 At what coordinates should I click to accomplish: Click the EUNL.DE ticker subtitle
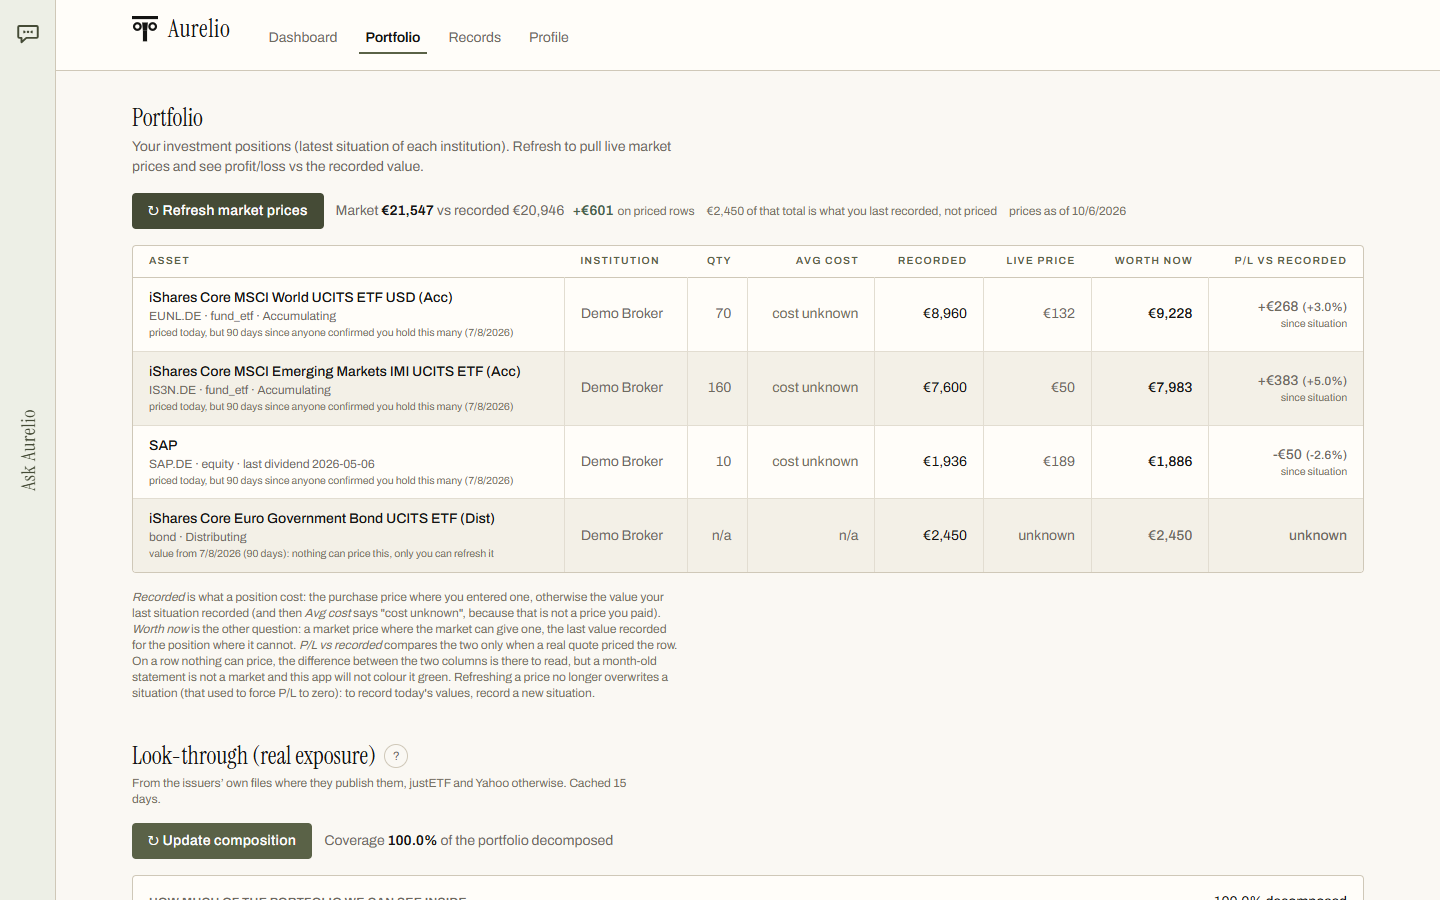pos(243,316)
